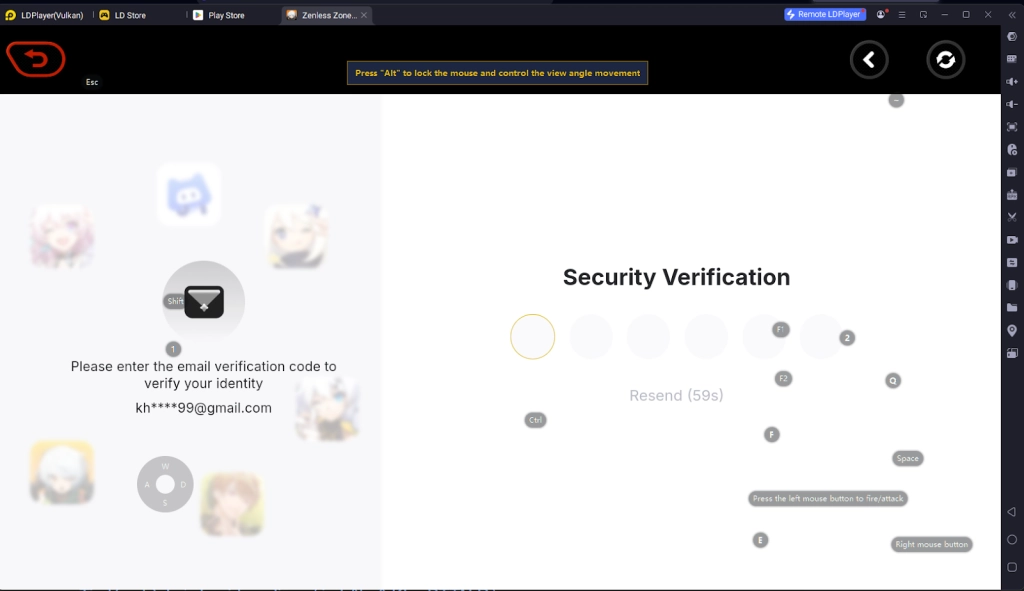Open the operation recorder mouse icon

[1012, 150]
